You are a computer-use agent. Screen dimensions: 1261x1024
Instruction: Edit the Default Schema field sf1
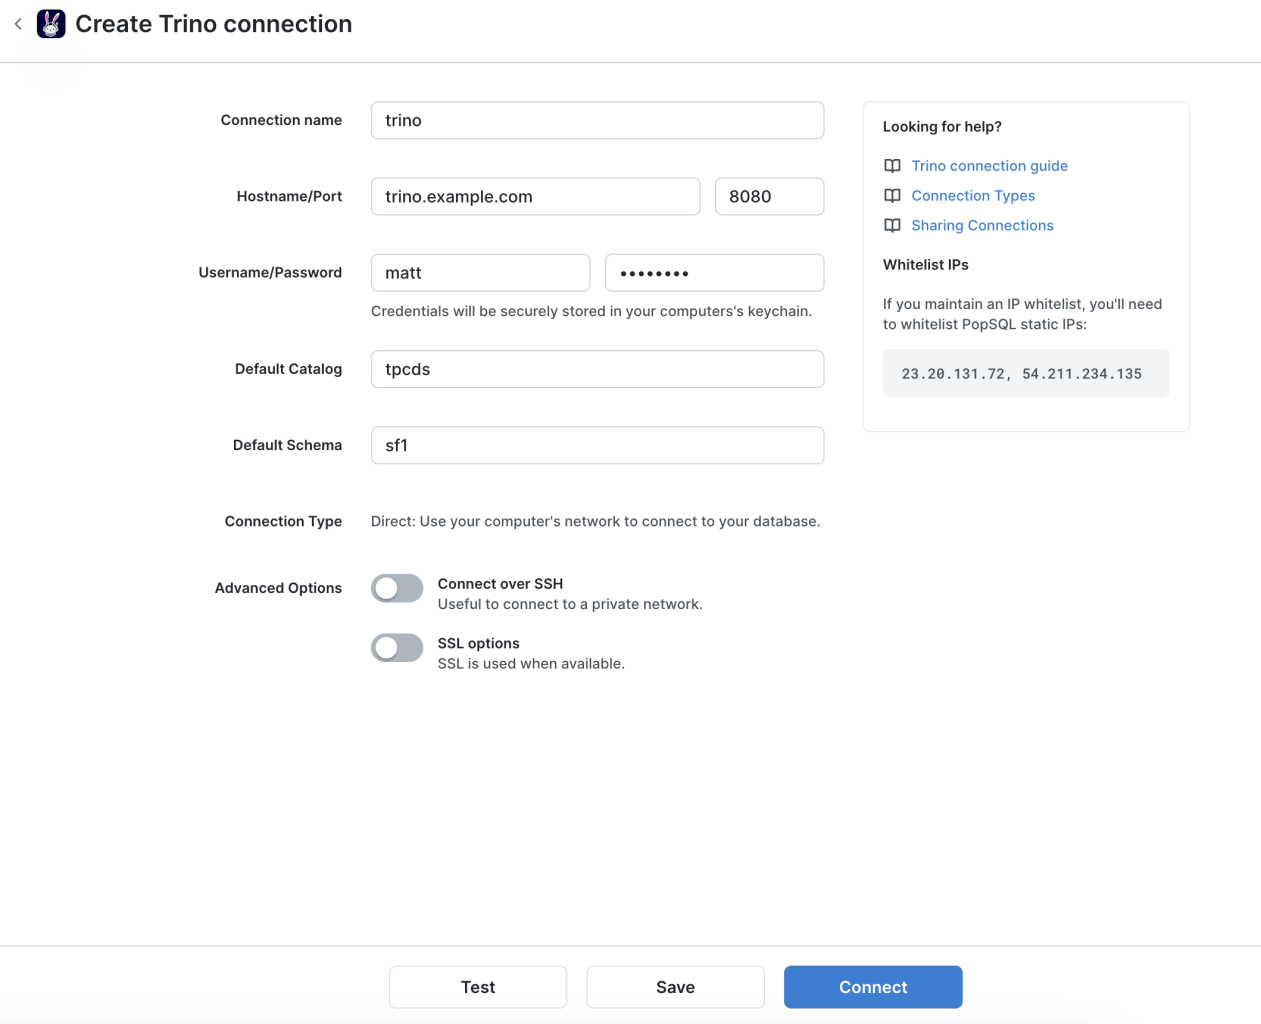click(597, 445)
